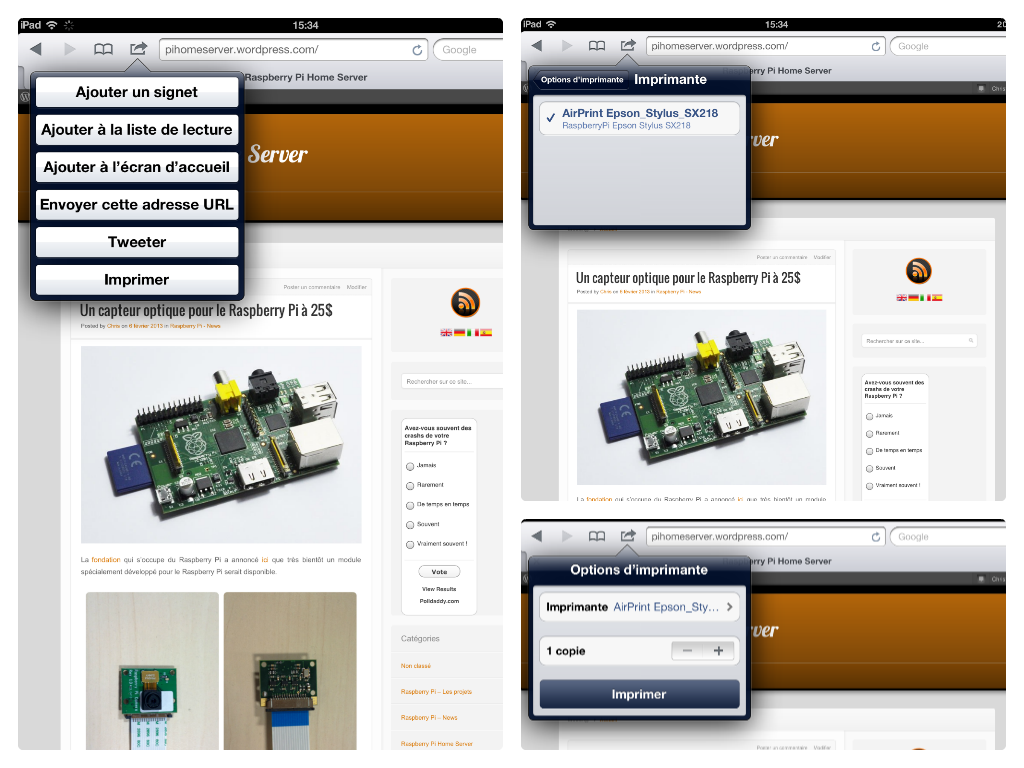Select the Rarement option in left screenshot poll
The image size is (1024, 768).
click(x=410, y=486)
